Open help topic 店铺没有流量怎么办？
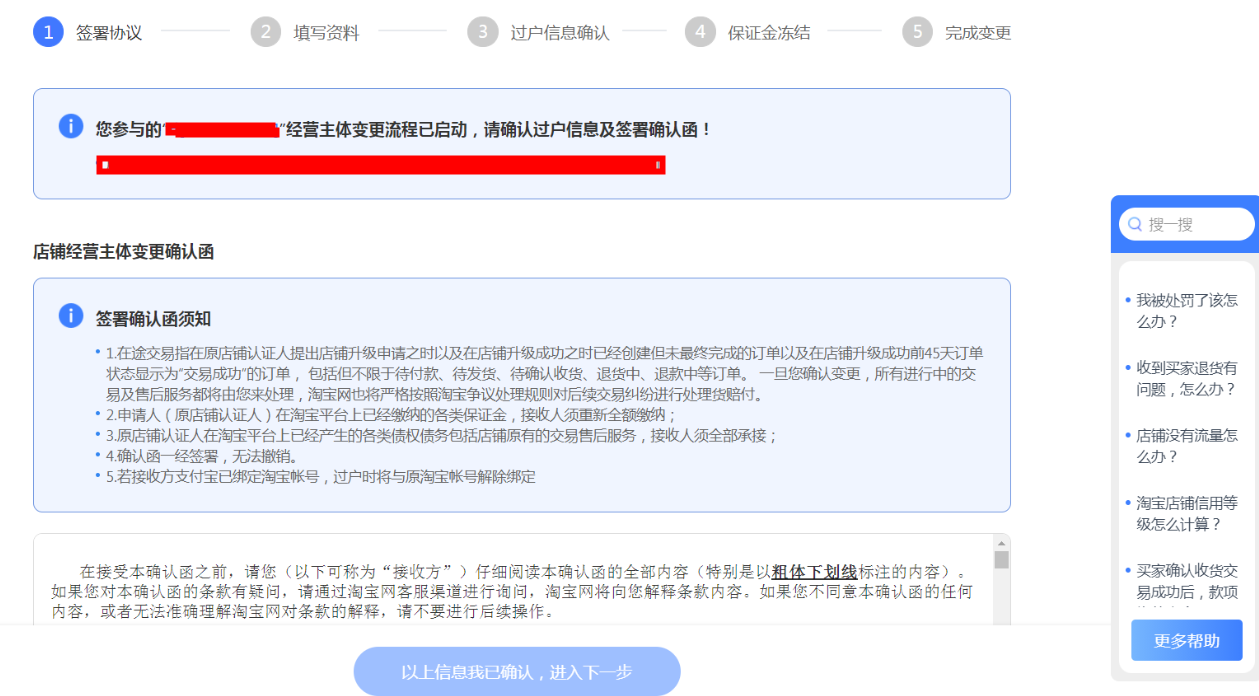Image resolution: width=1259 pixels, height=696 pixels. pos(1186,446)
